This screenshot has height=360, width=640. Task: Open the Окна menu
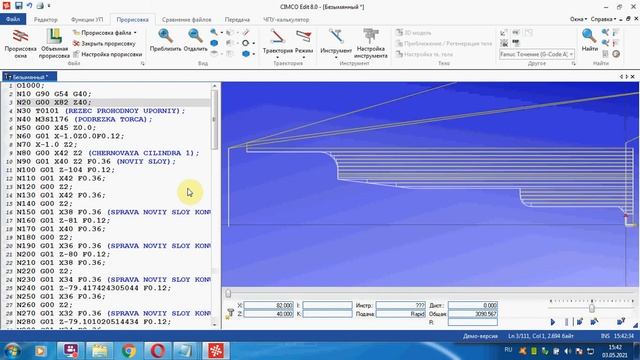578,19
